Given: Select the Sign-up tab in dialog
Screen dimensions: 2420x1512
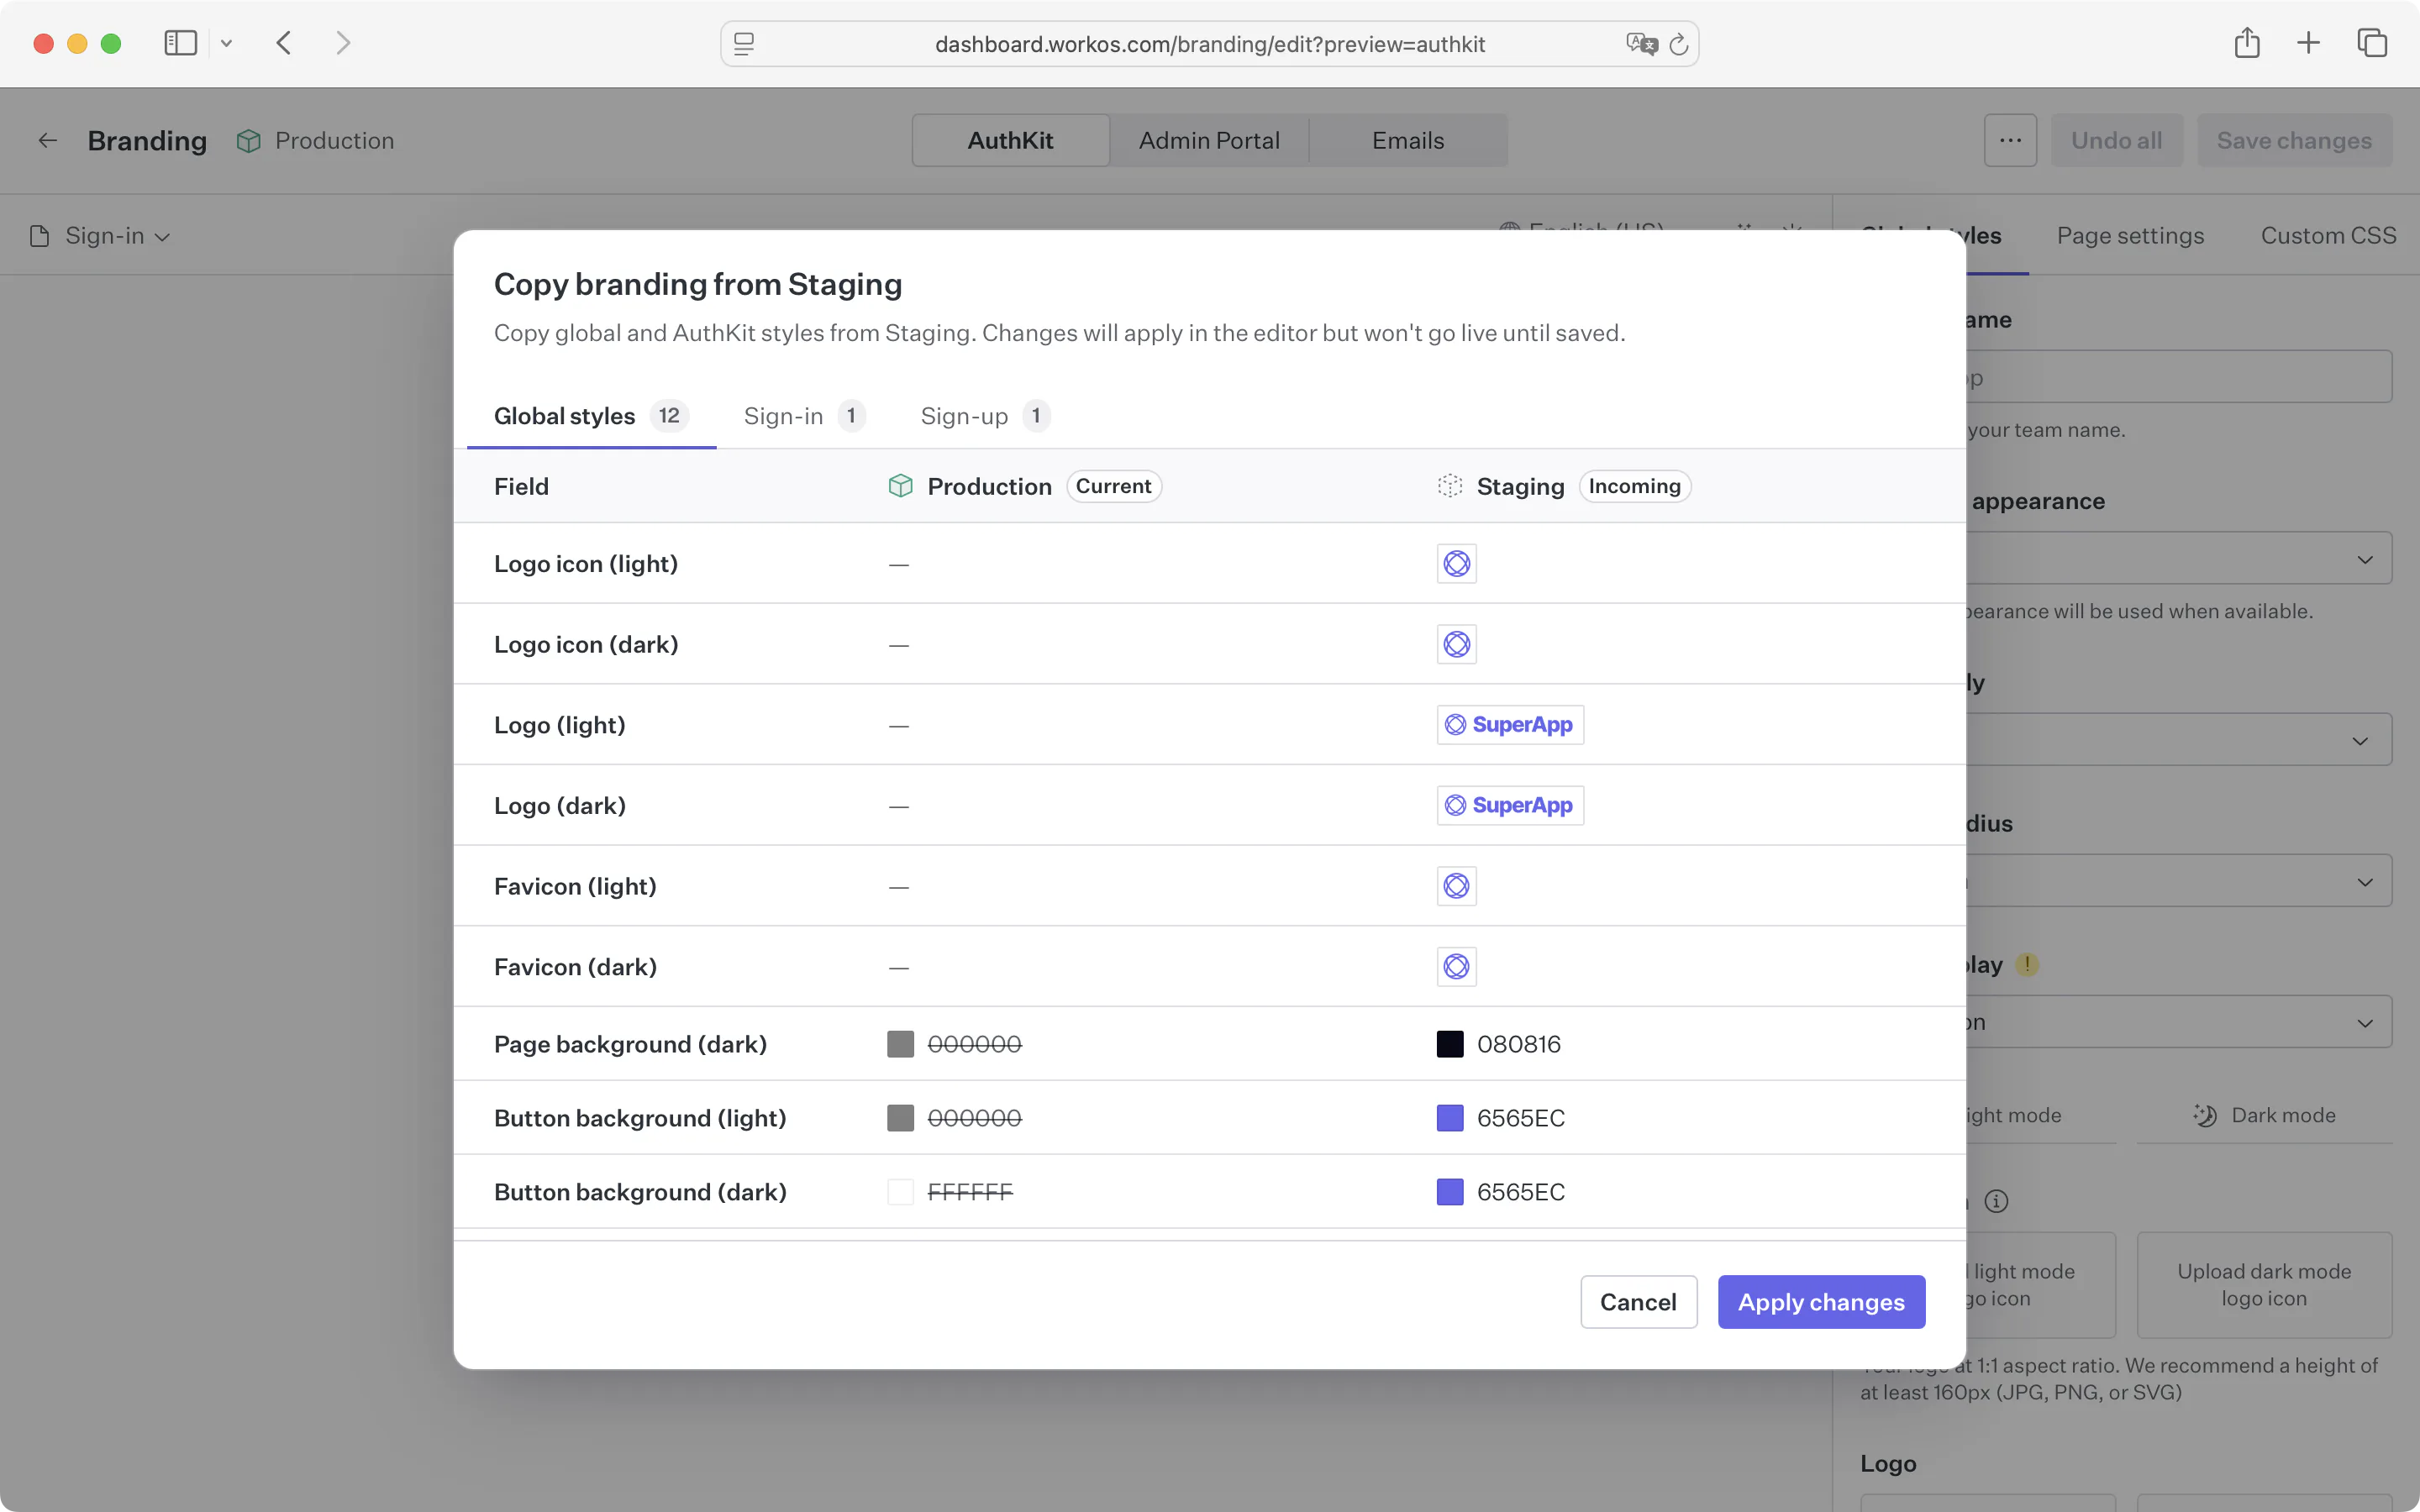Looking at the screenshot, I should (x=984, y=416).
